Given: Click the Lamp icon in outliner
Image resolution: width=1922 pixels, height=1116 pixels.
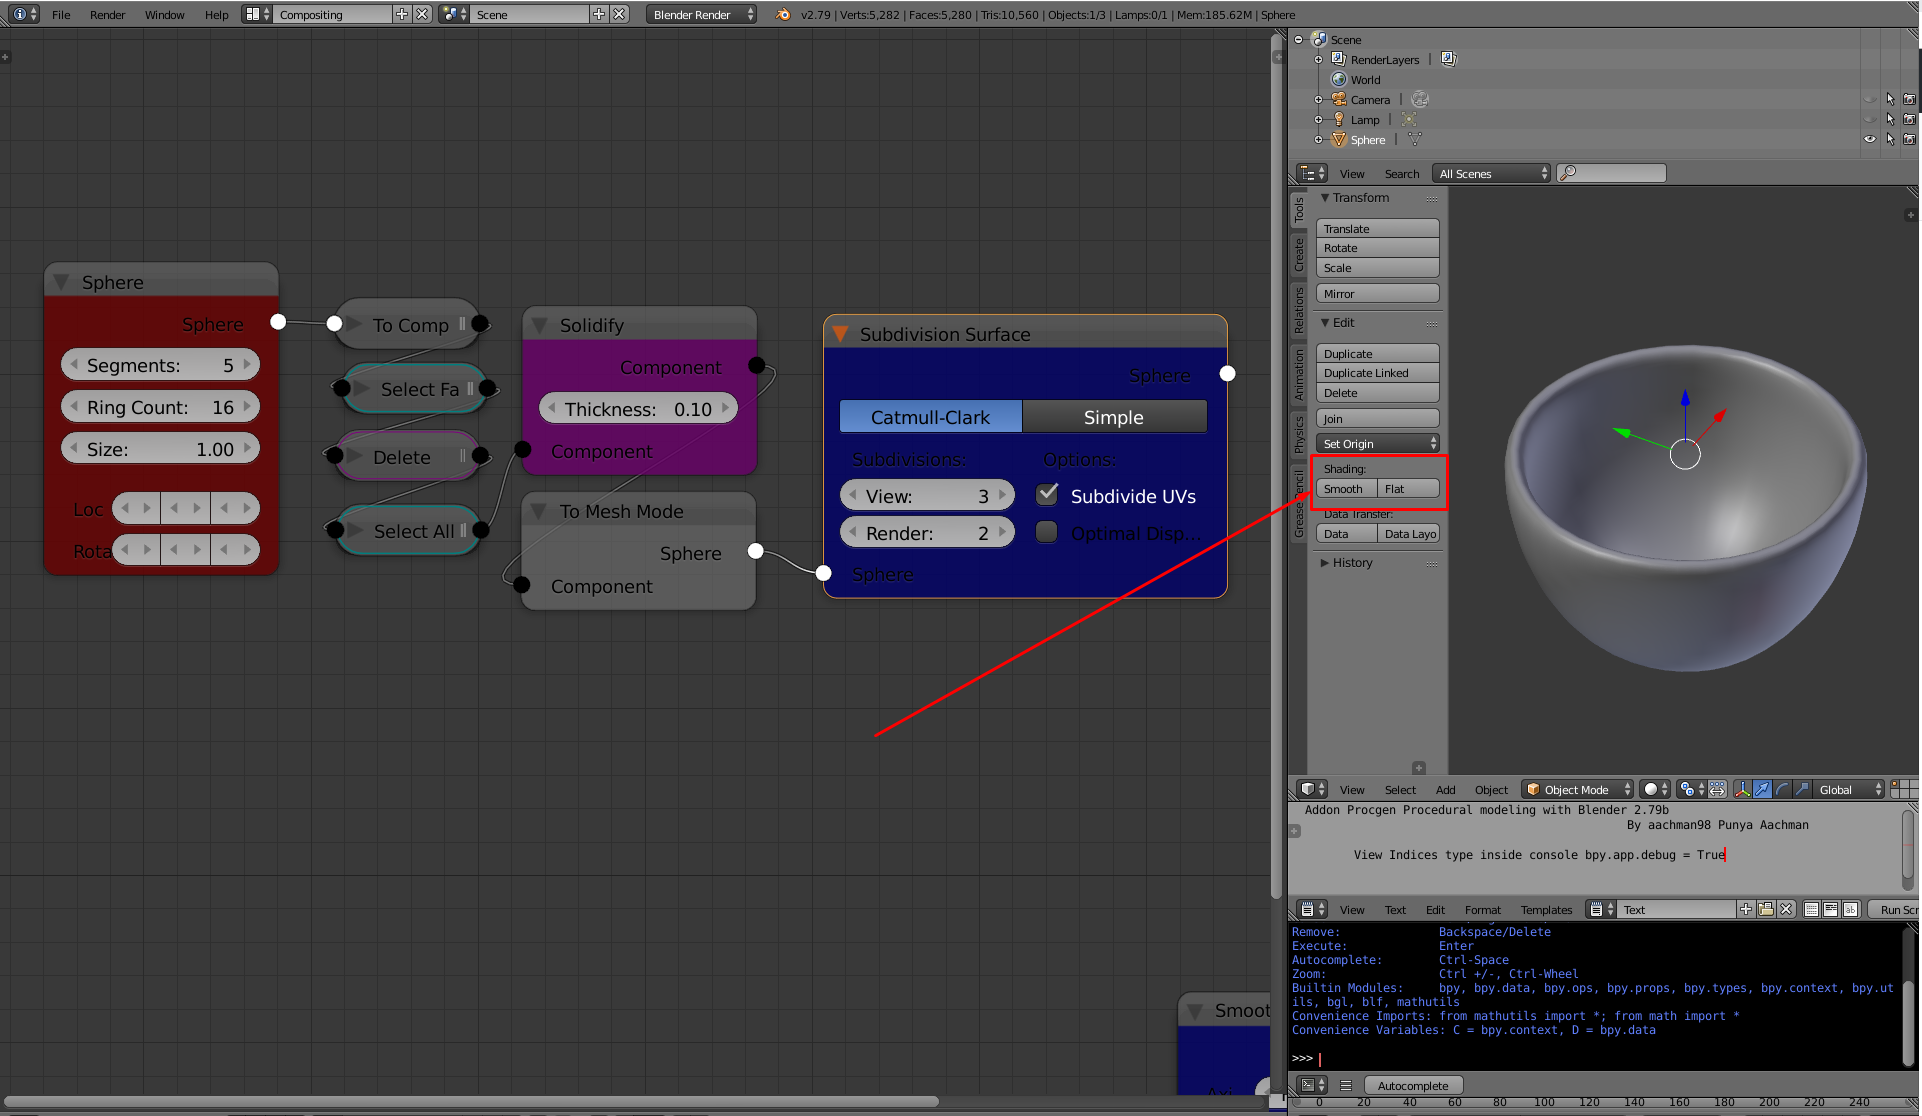Looking at the screenshot, I should click(1338, 119).
